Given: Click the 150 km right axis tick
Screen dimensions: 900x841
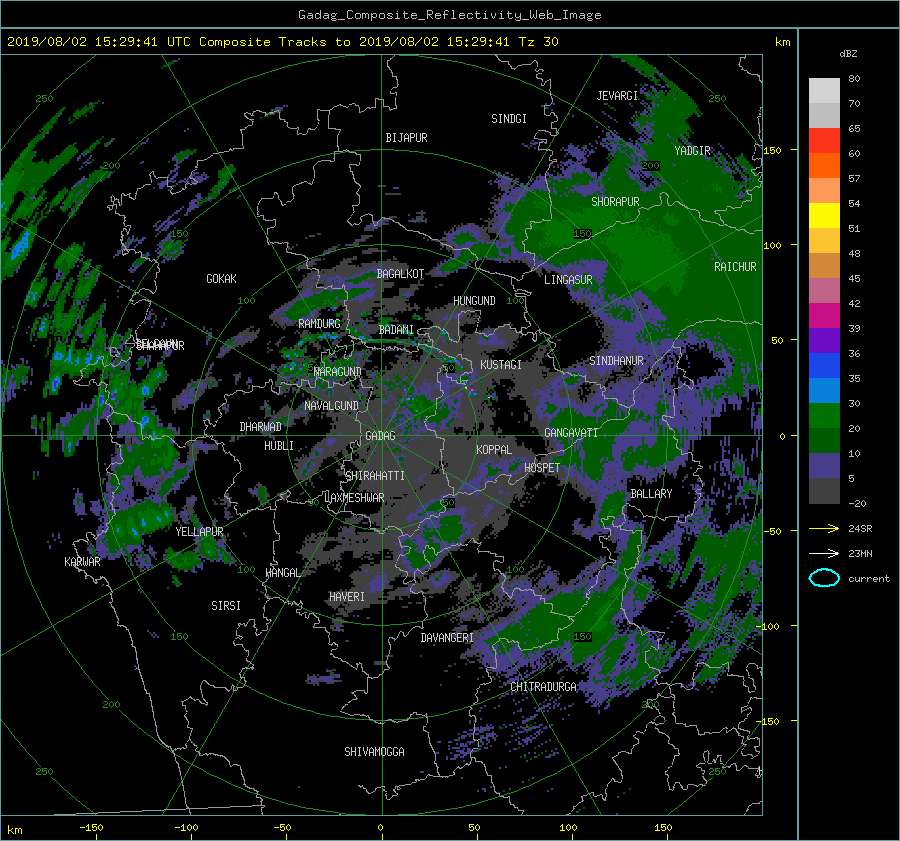Looking at the screenshot, I should coord(773,150).
